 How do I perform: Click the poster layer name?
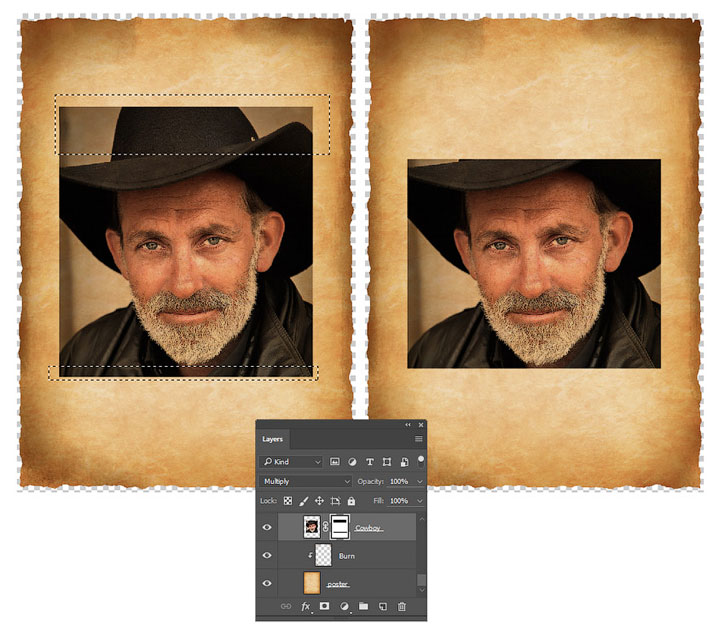click(338, 585)
